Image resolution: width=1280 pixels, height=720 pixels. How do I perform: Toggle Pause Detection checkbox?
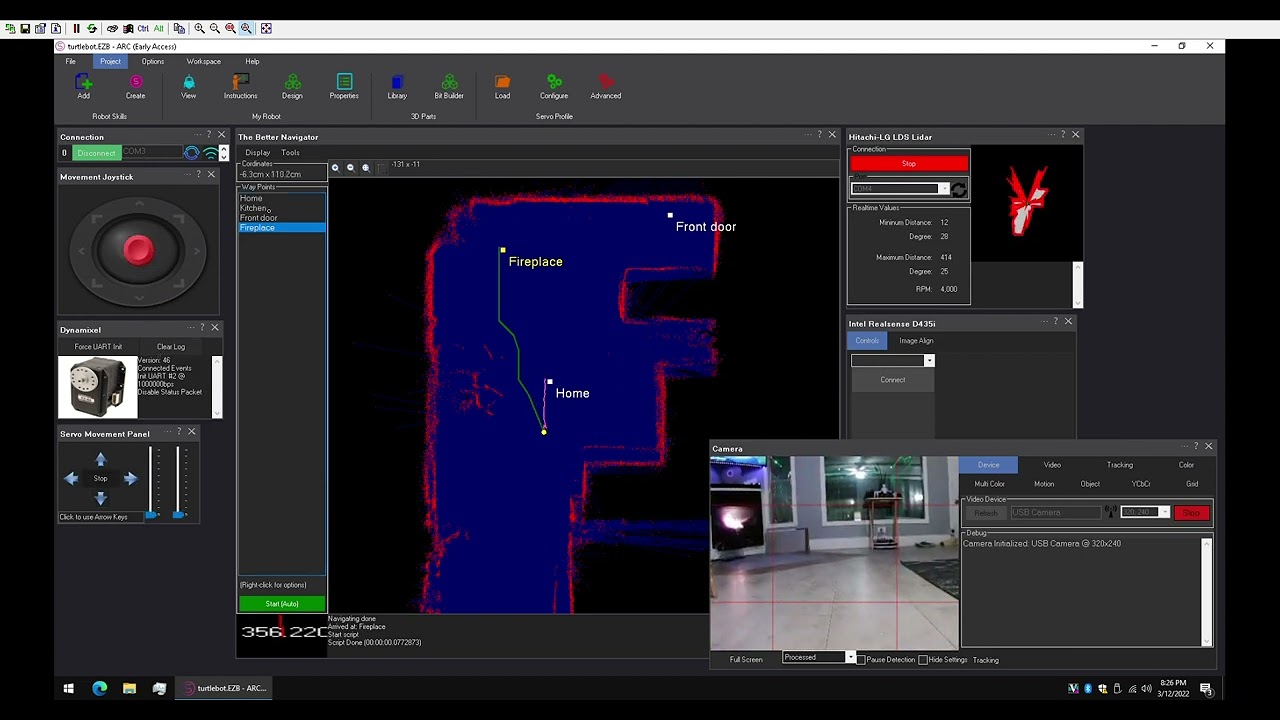861,660
